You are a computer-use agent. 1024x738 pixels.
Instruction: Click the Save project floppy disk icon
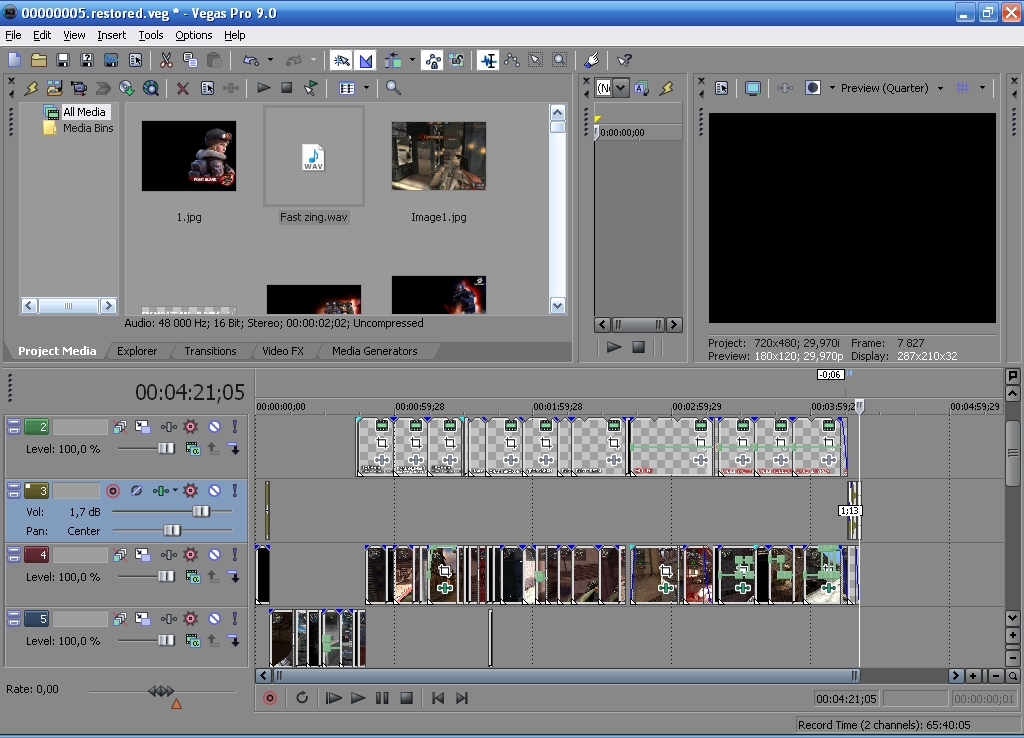click(63, 61)
